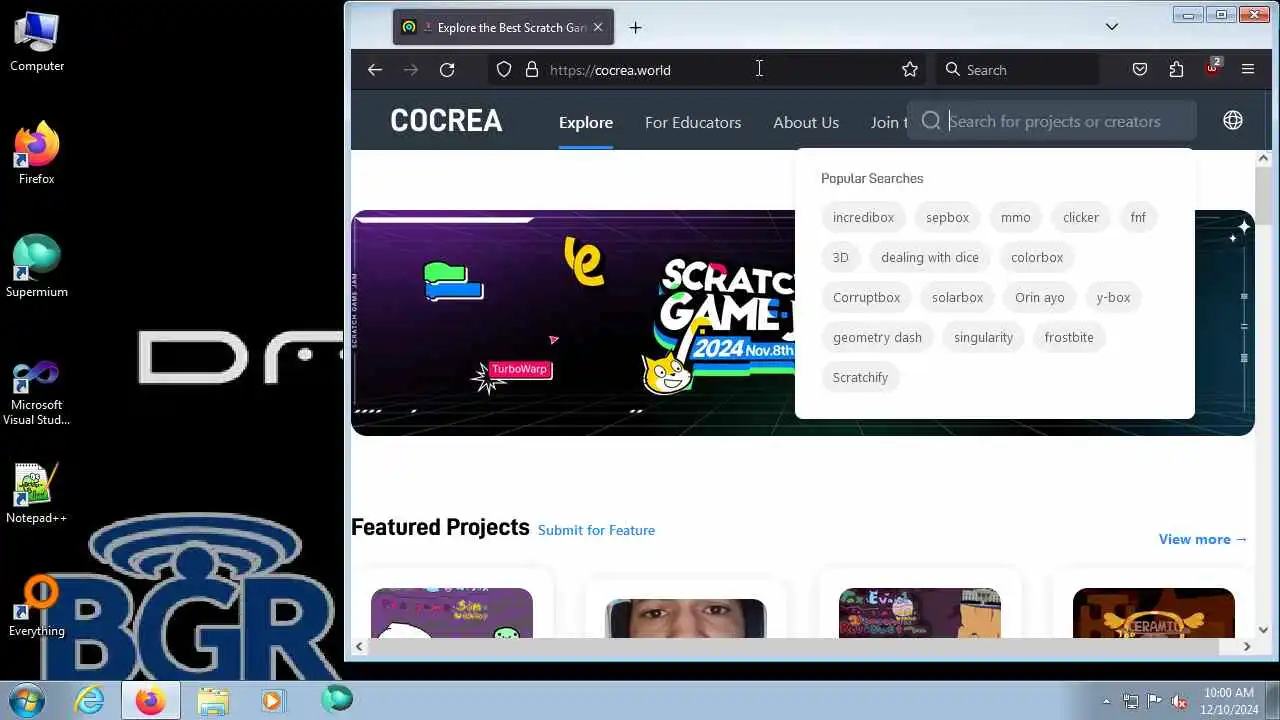
Task: Click the cocrea.world address bar
Action: (x=705, y=70)
